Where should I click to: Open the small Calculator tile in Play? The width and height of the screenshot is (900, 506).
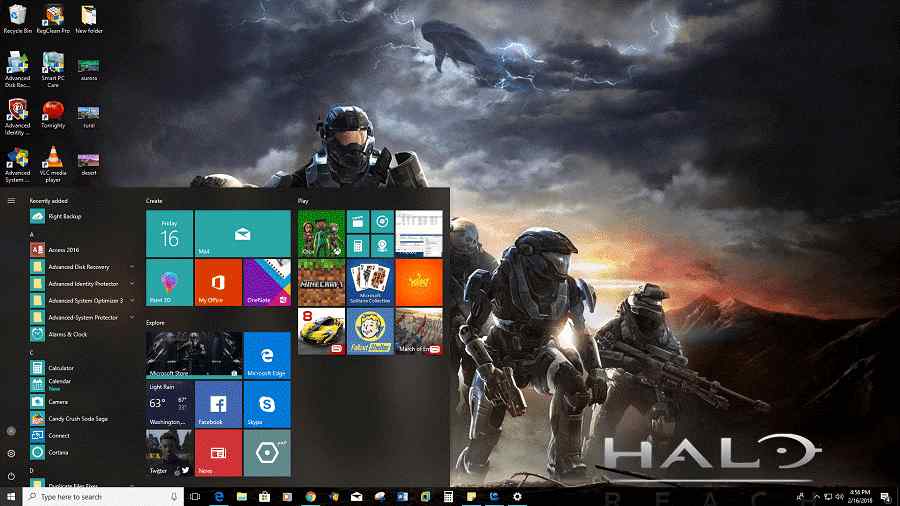coord(358,246)
